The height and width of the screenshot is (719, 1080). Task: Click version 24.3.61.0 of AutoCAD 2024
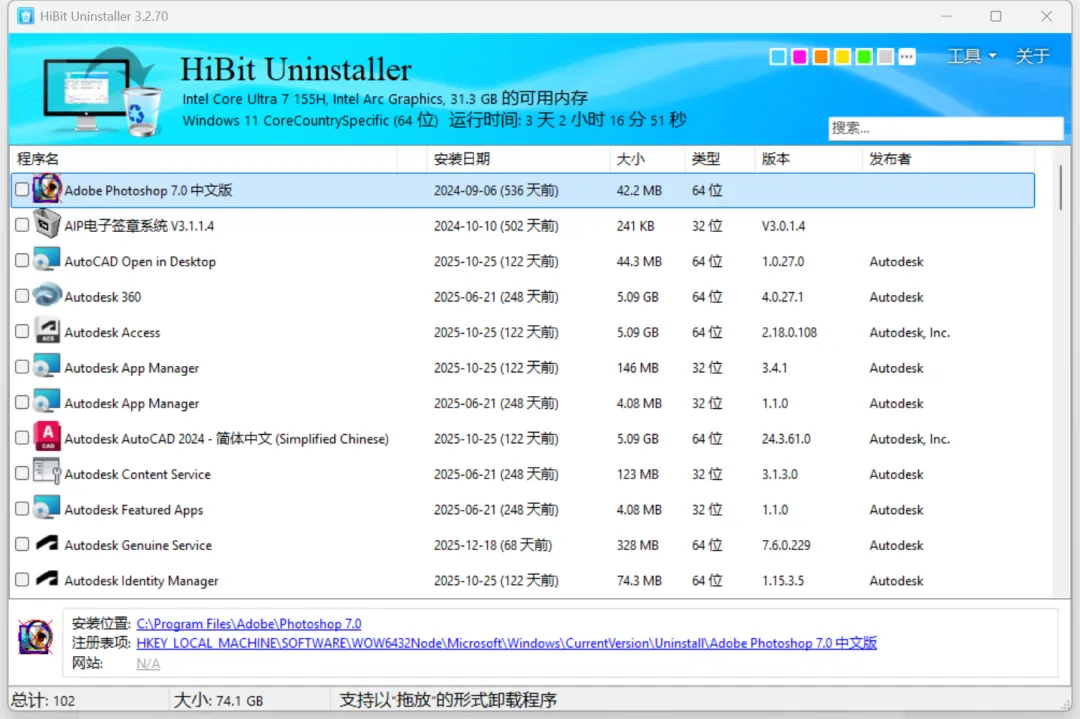(x=786, y=439)
